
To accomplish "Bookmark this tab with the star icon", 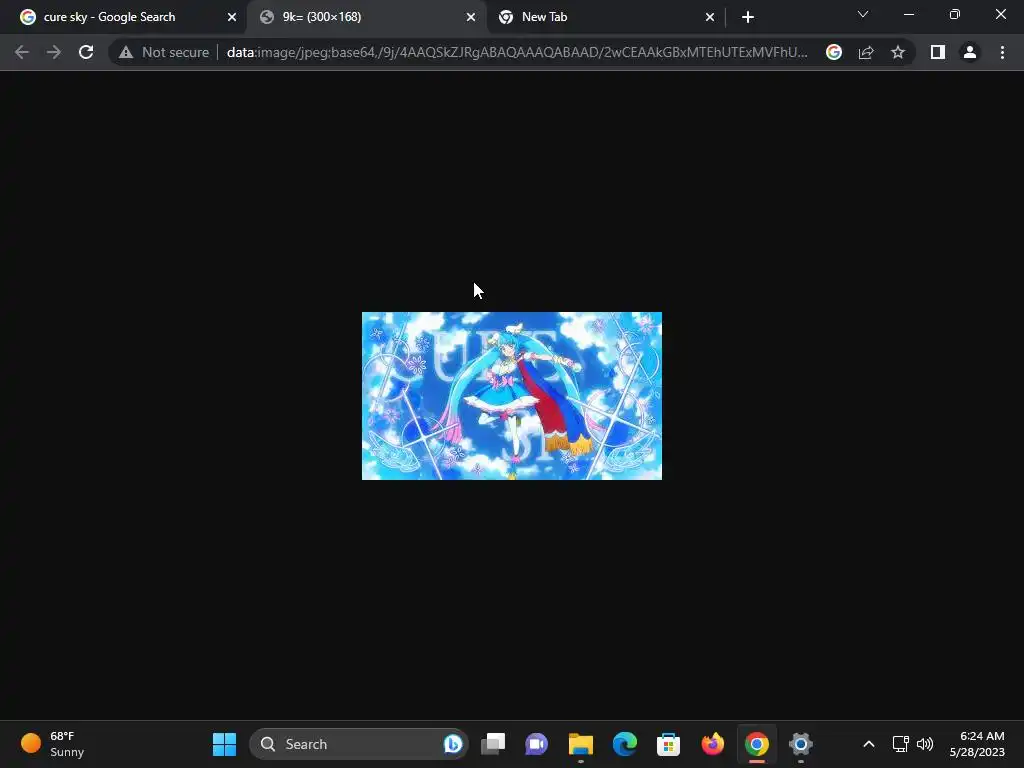I will (898, 52).
